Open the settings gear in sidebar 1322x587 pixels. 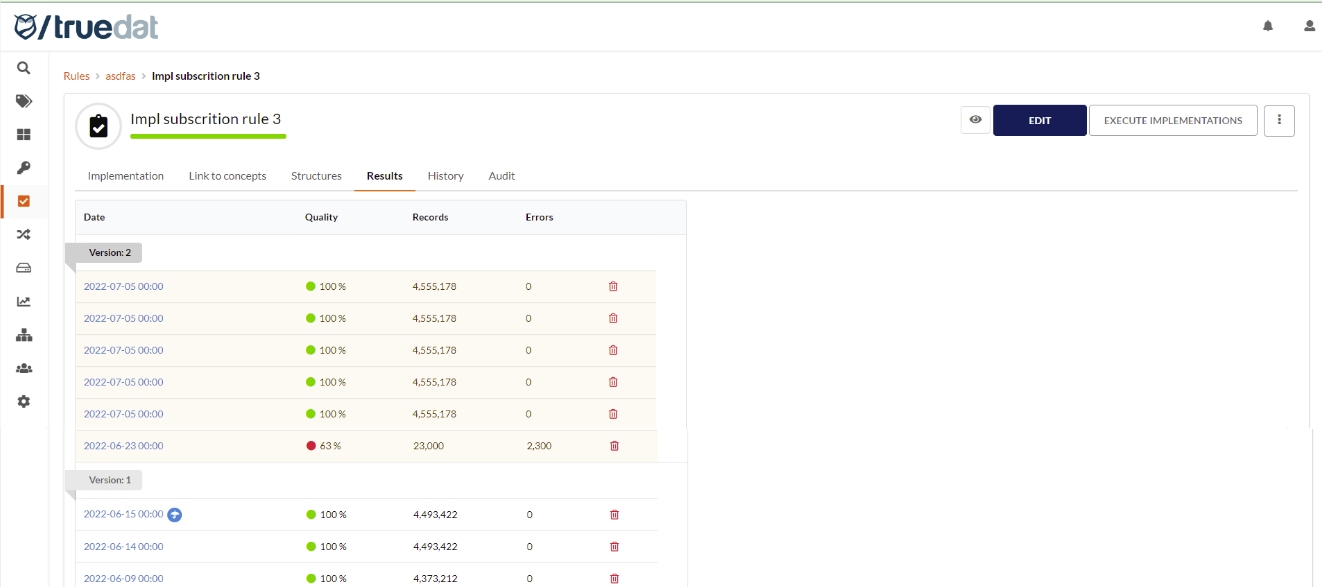pos(24,401)
